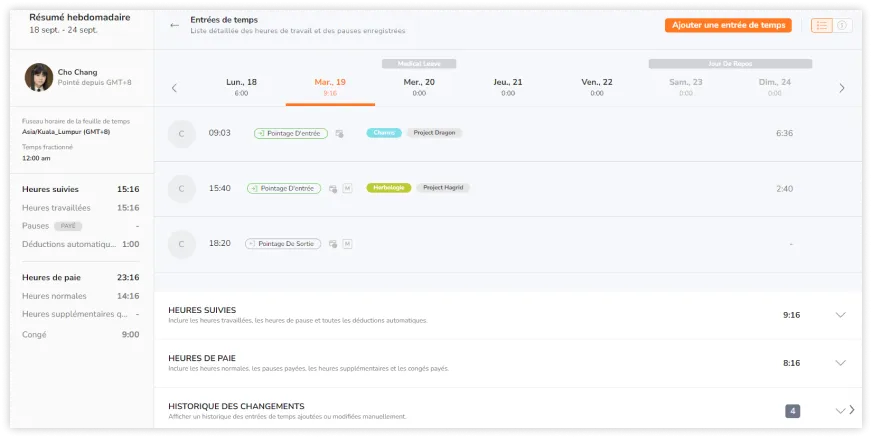Click Ajouter une entrée de temps button
The width and height of the screenshot is (872, 438).
click(x=728, y=25)
